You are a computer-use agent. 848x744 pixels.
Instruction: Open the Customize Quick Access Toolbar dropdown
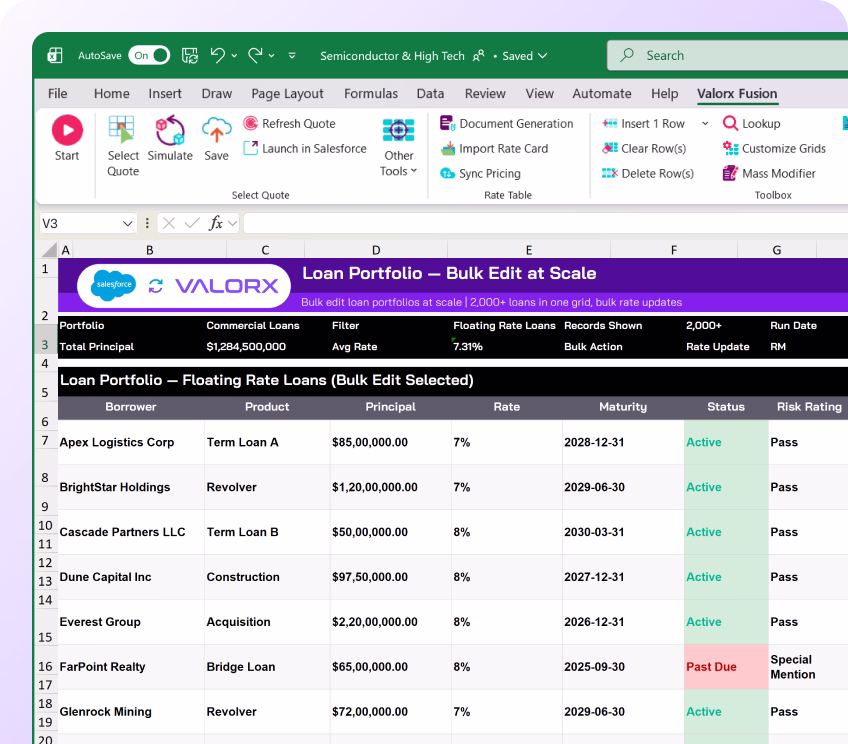coord(292,56)
